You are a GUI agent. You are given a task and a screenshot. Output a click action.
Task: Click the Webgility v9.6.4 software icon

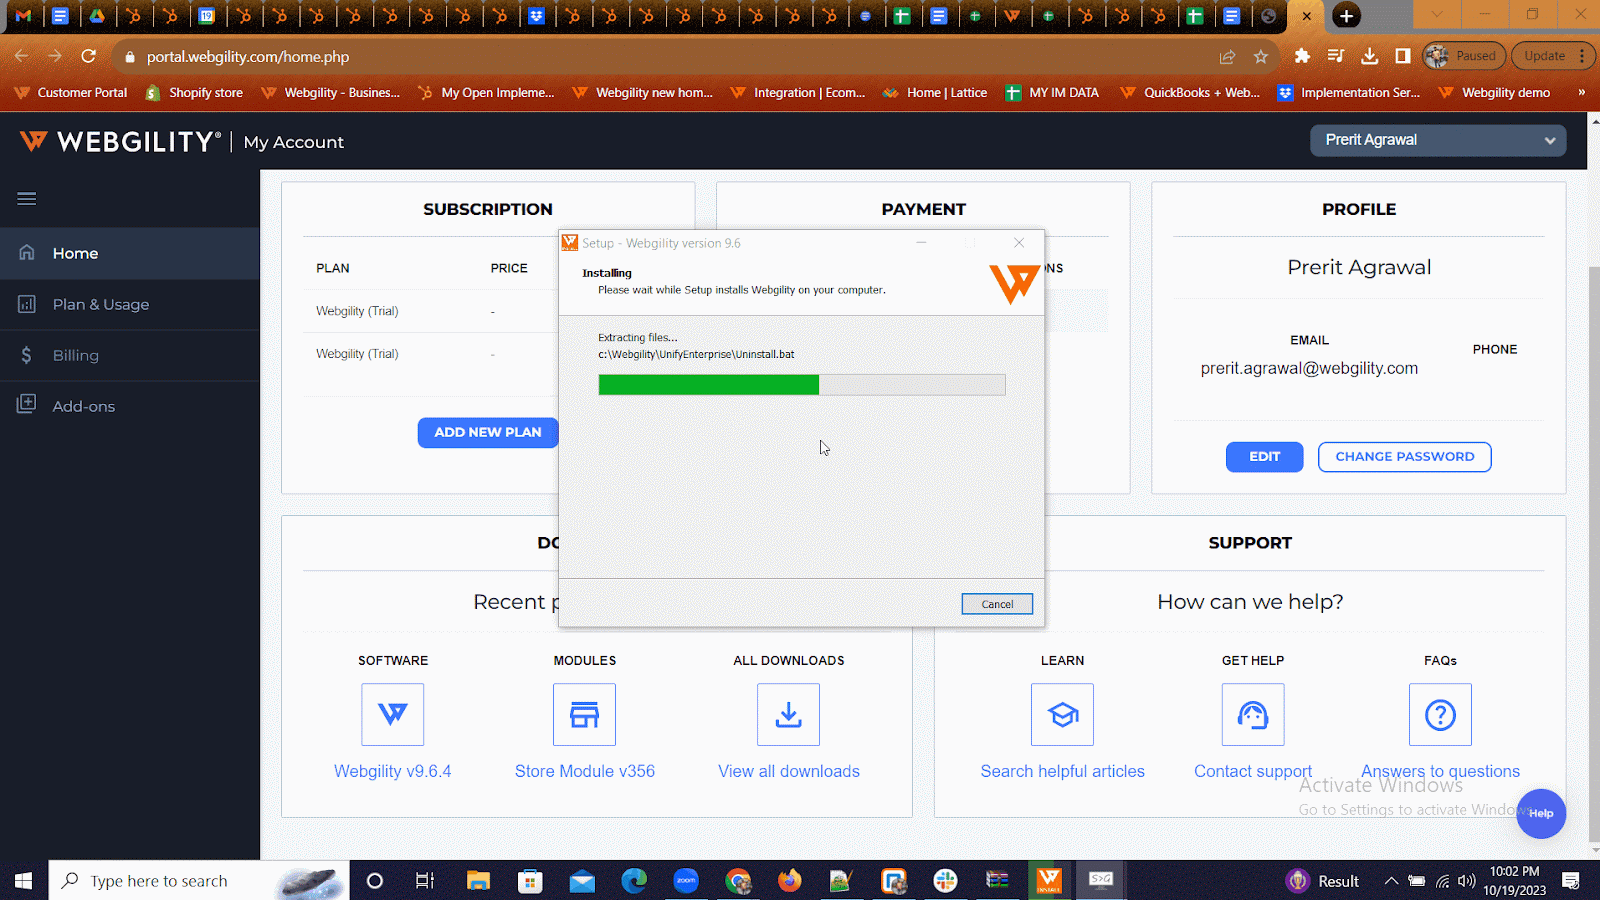pos(392,714)
